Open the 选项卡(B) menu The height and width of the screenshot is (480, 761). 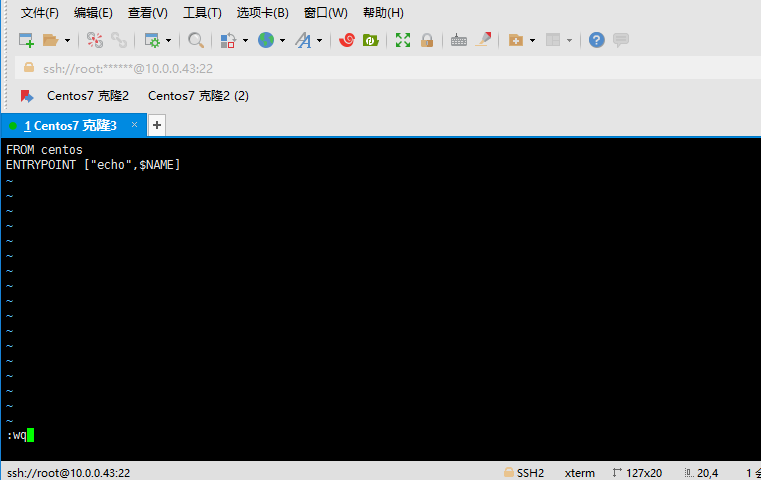(263, 13)
